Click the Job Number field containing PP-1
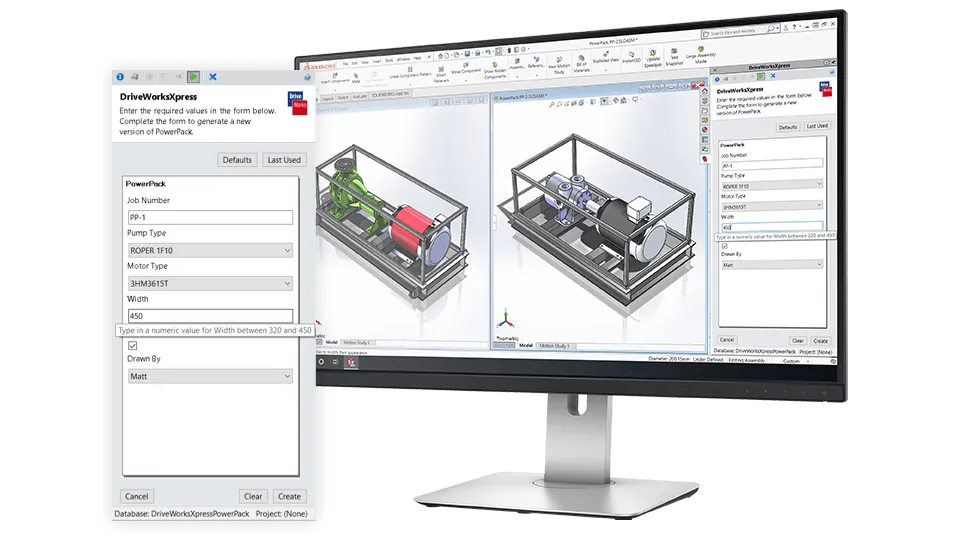 (209, 217)
